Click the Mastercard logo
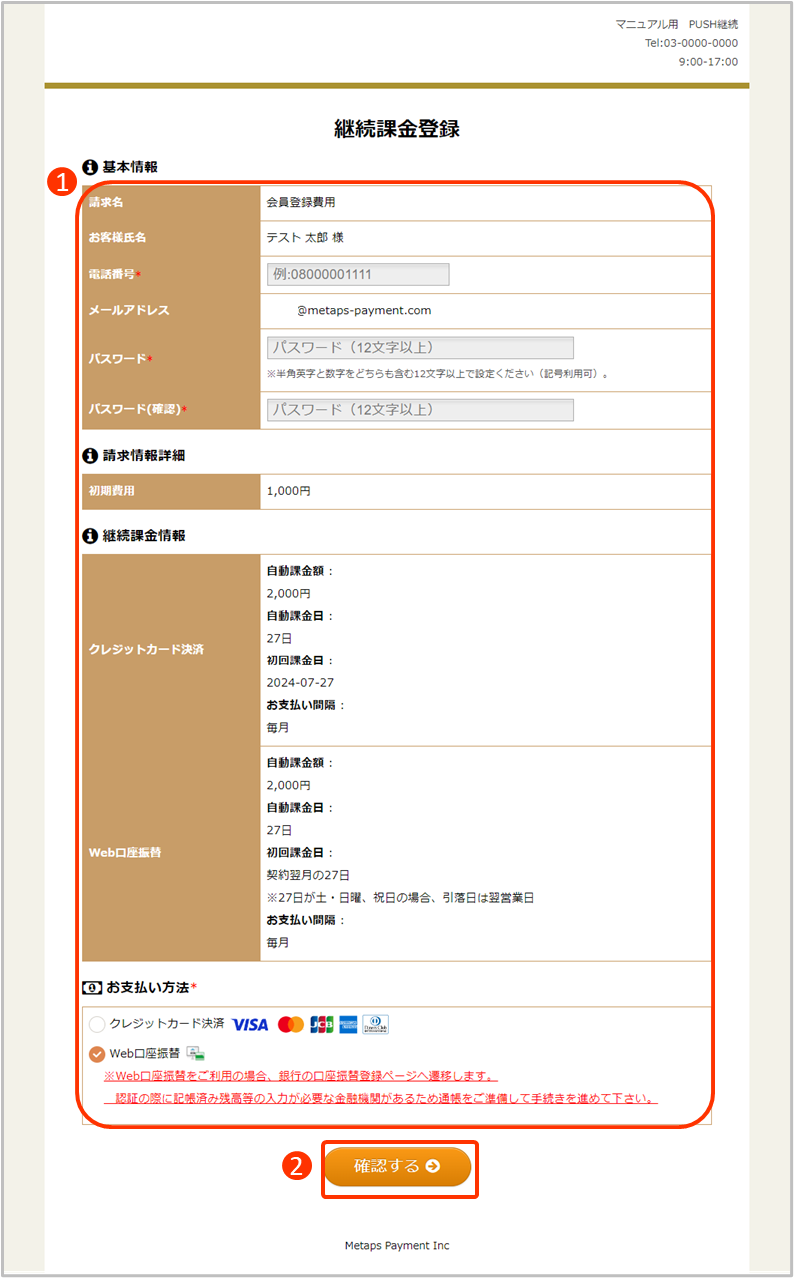Image resolution: width=794 pixels, height=1278 pixels. pos(291,1024)
